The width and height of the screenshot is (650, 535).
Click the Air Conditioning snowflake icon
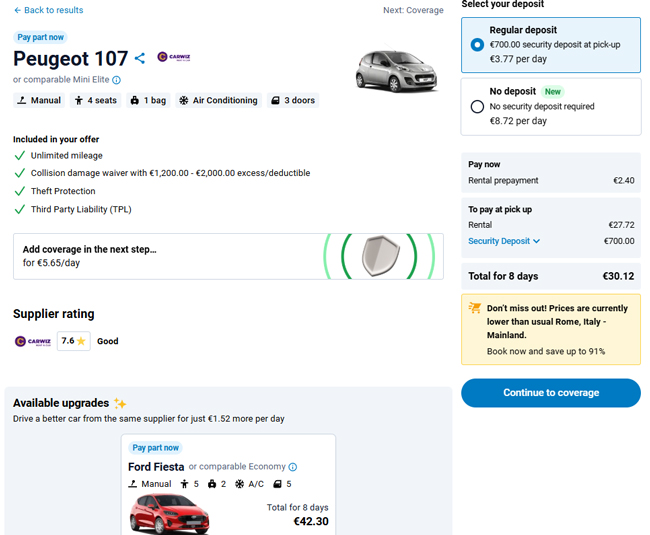(x=184, y=100)
